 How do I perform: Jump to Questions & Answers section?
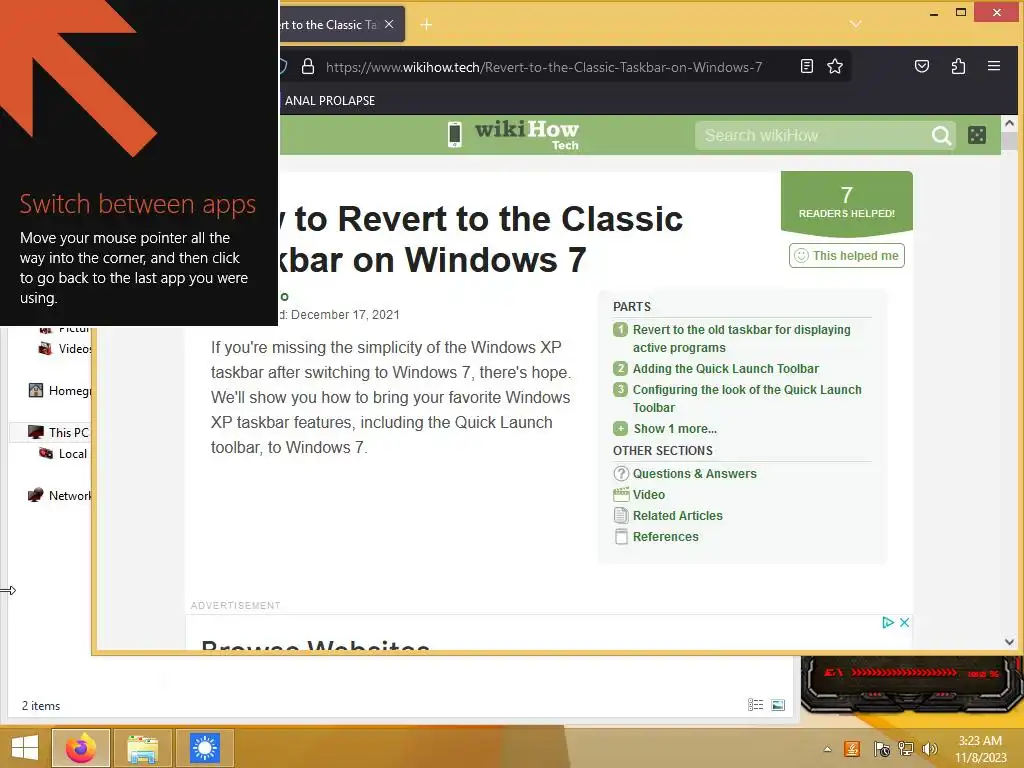(694, 473)
